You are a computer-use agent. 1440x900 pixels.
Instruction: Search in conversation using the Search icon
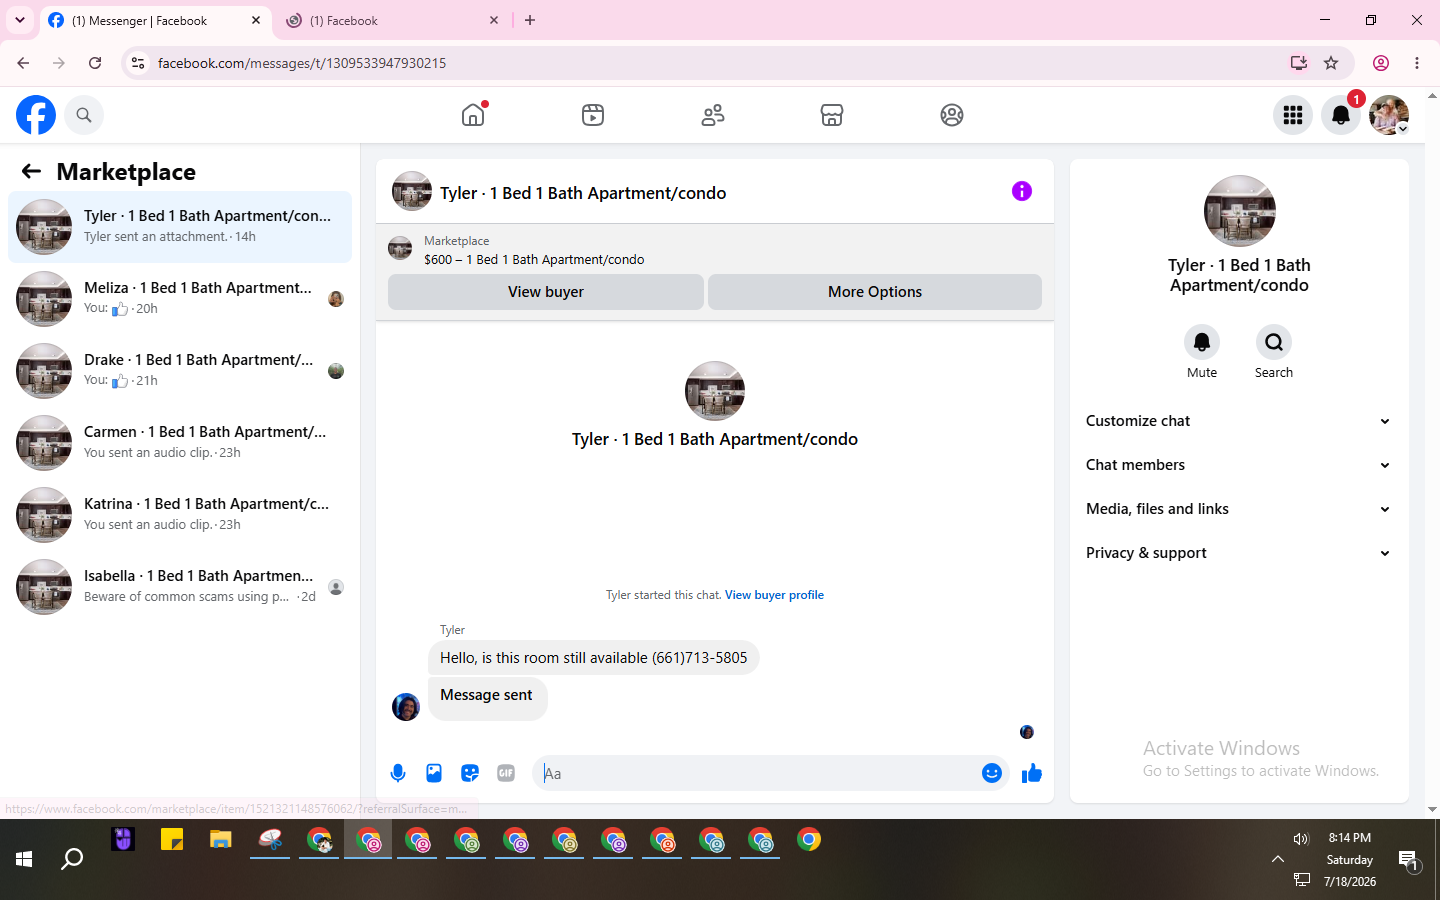(1274, 342)
